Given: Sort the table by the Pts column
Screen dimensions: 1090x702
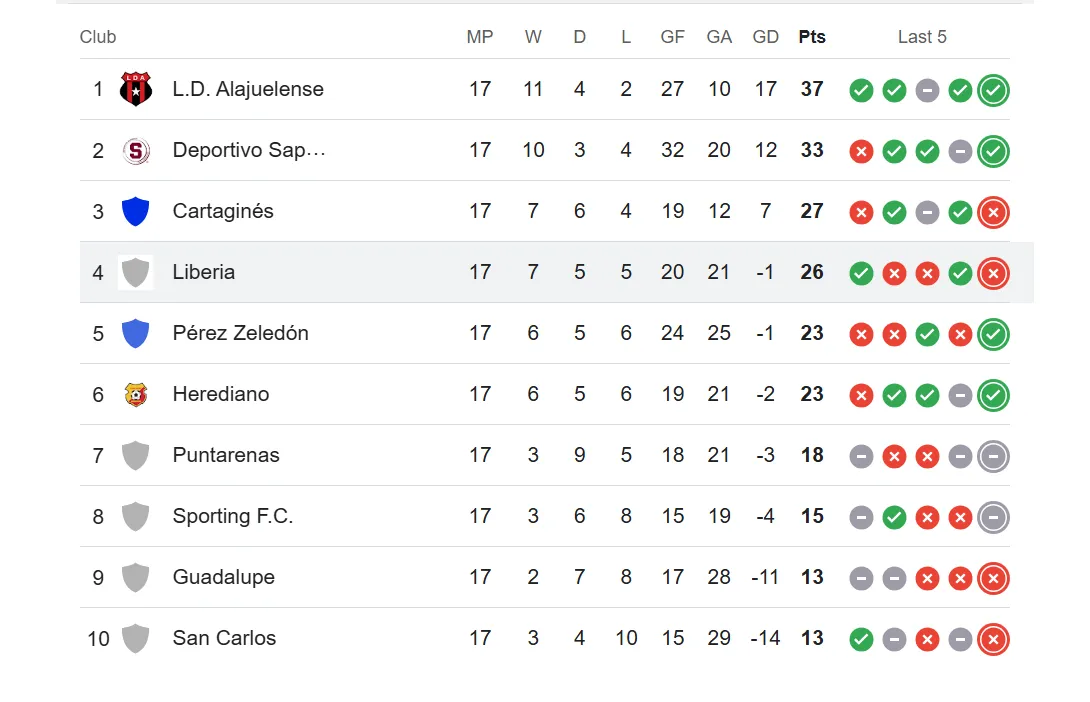Looking at the screenshot, I should (x=812, y=36).
